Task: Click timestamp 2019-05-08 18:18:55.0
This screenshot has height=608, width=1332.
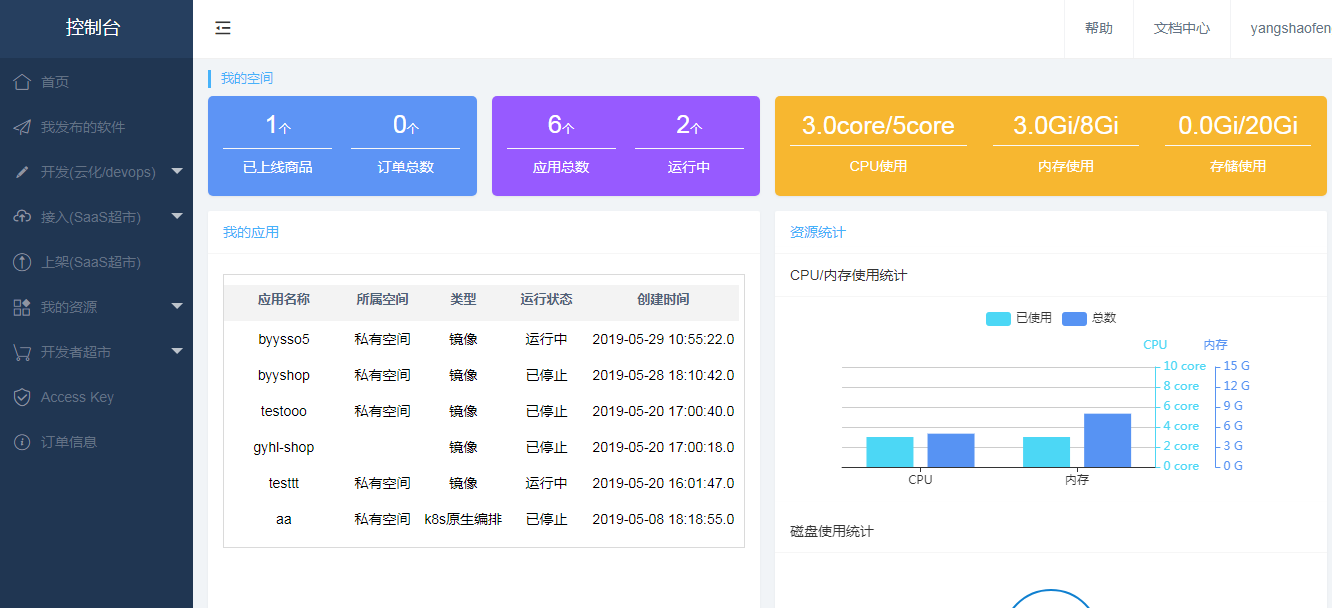Action: [x=663, y=519]
